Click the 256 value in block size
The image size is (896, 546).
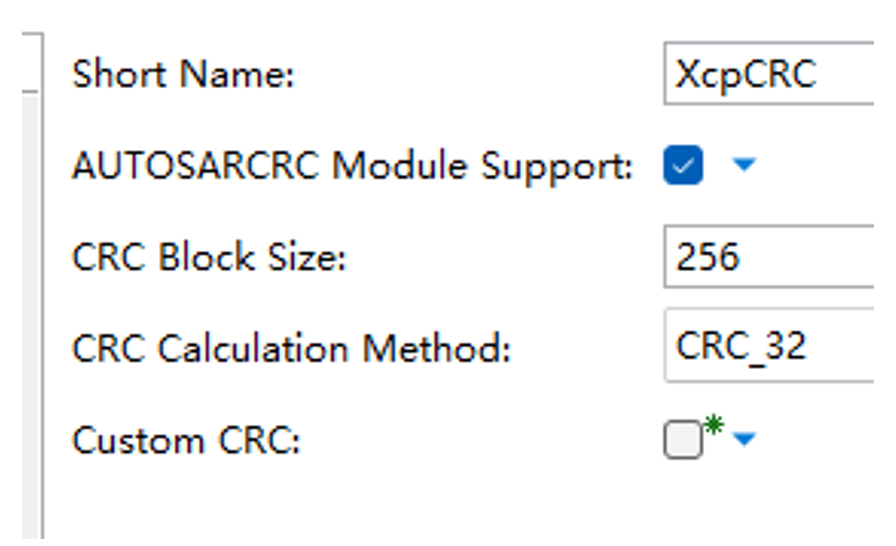coord(707,257)
